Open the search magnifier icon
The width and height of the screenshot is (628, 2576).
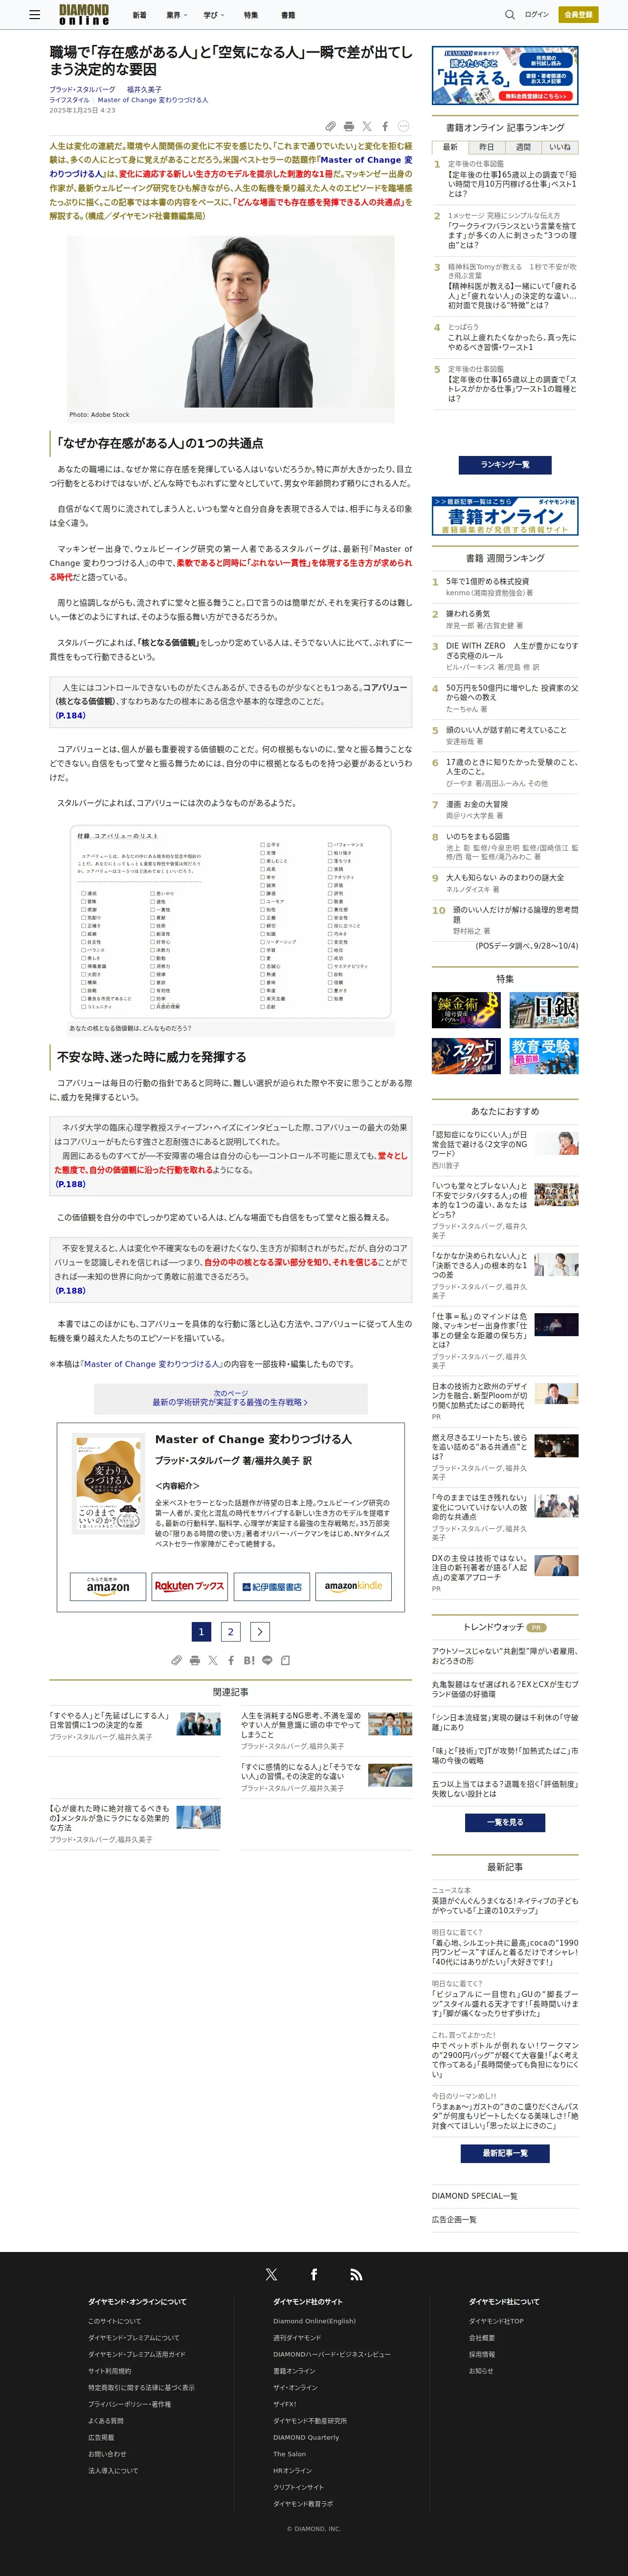(x=510, y=15)
